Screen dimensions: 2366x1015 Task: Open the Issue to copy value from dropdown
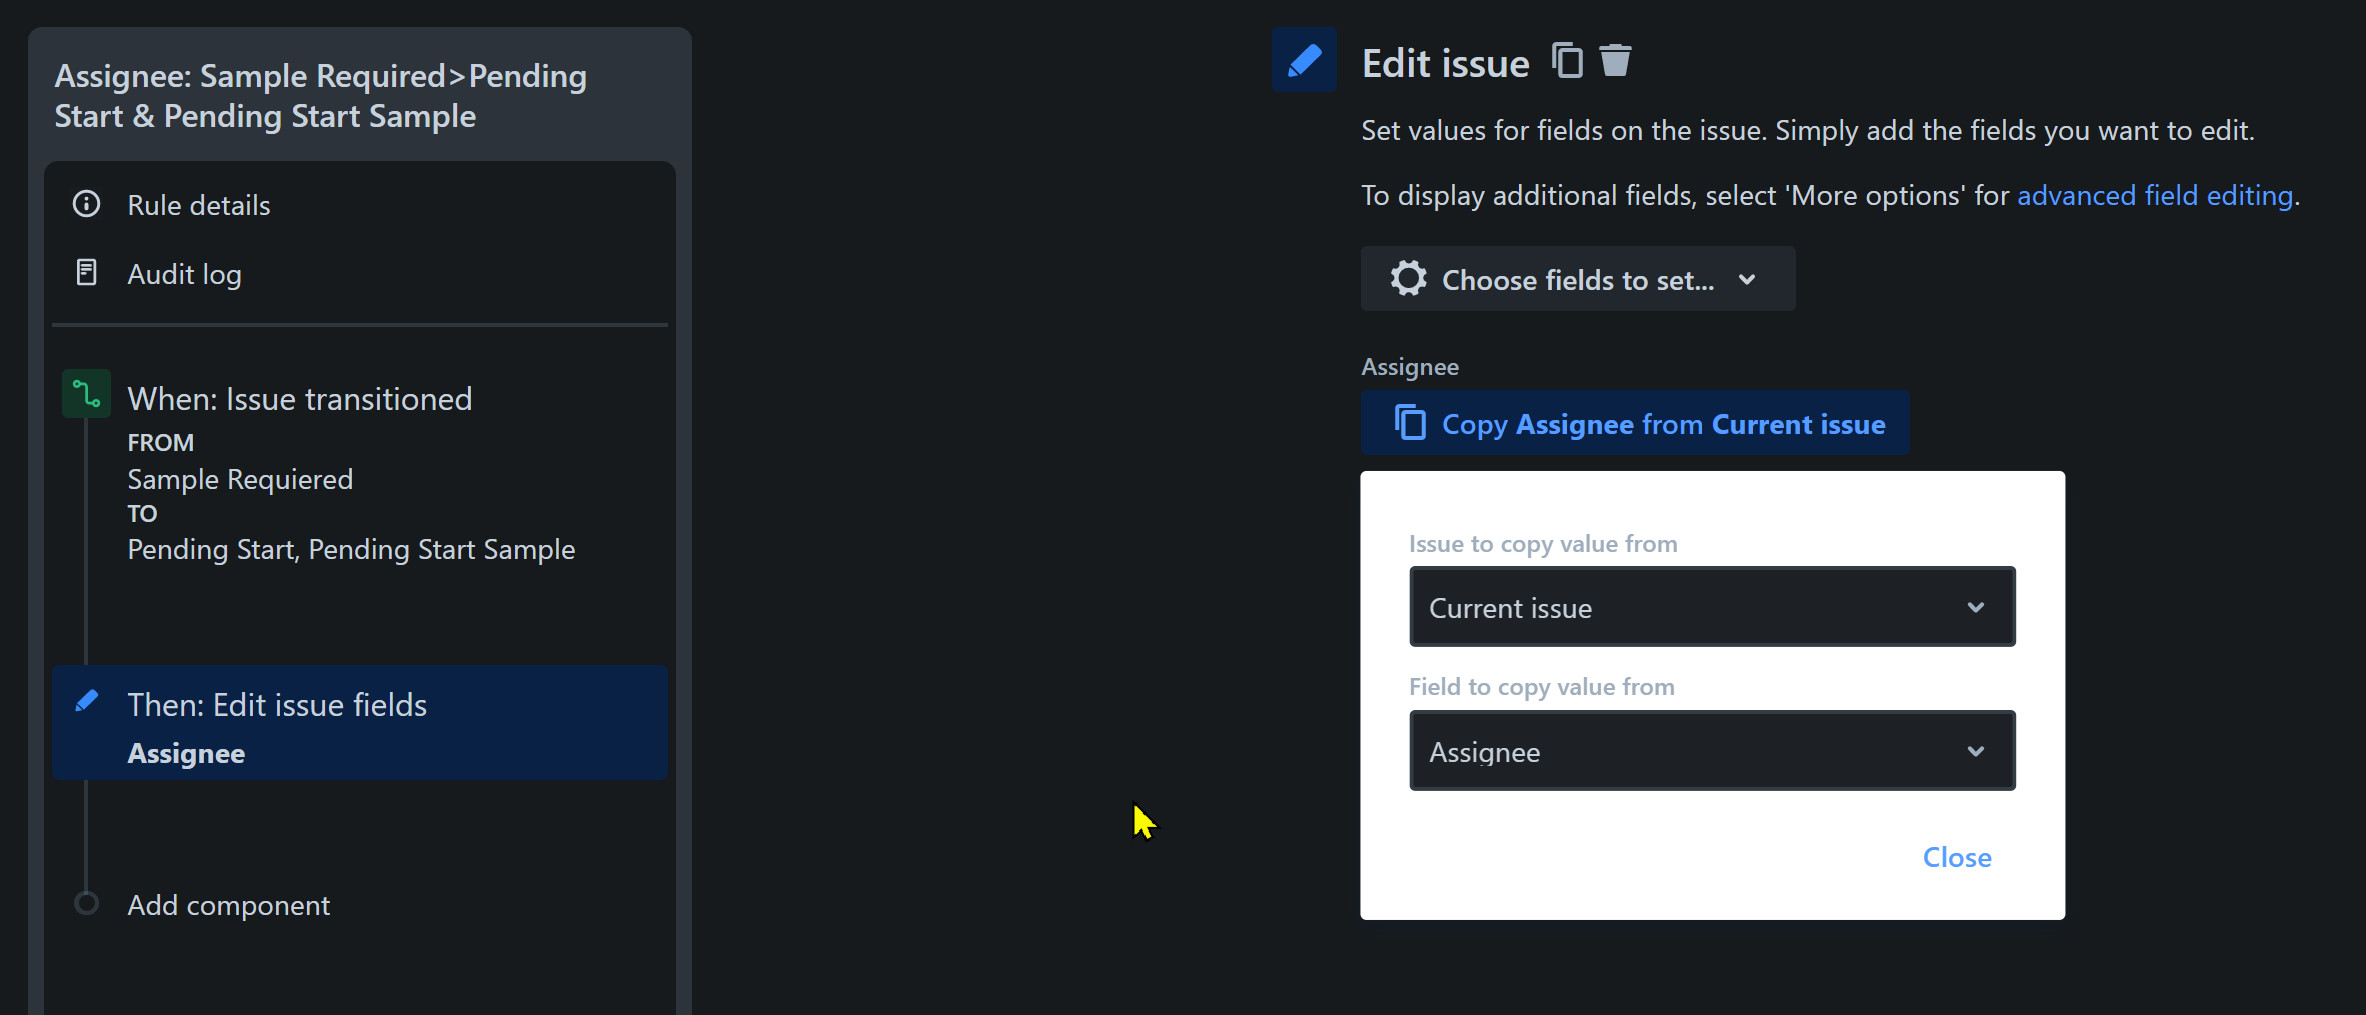click(x=1711, y=606)
